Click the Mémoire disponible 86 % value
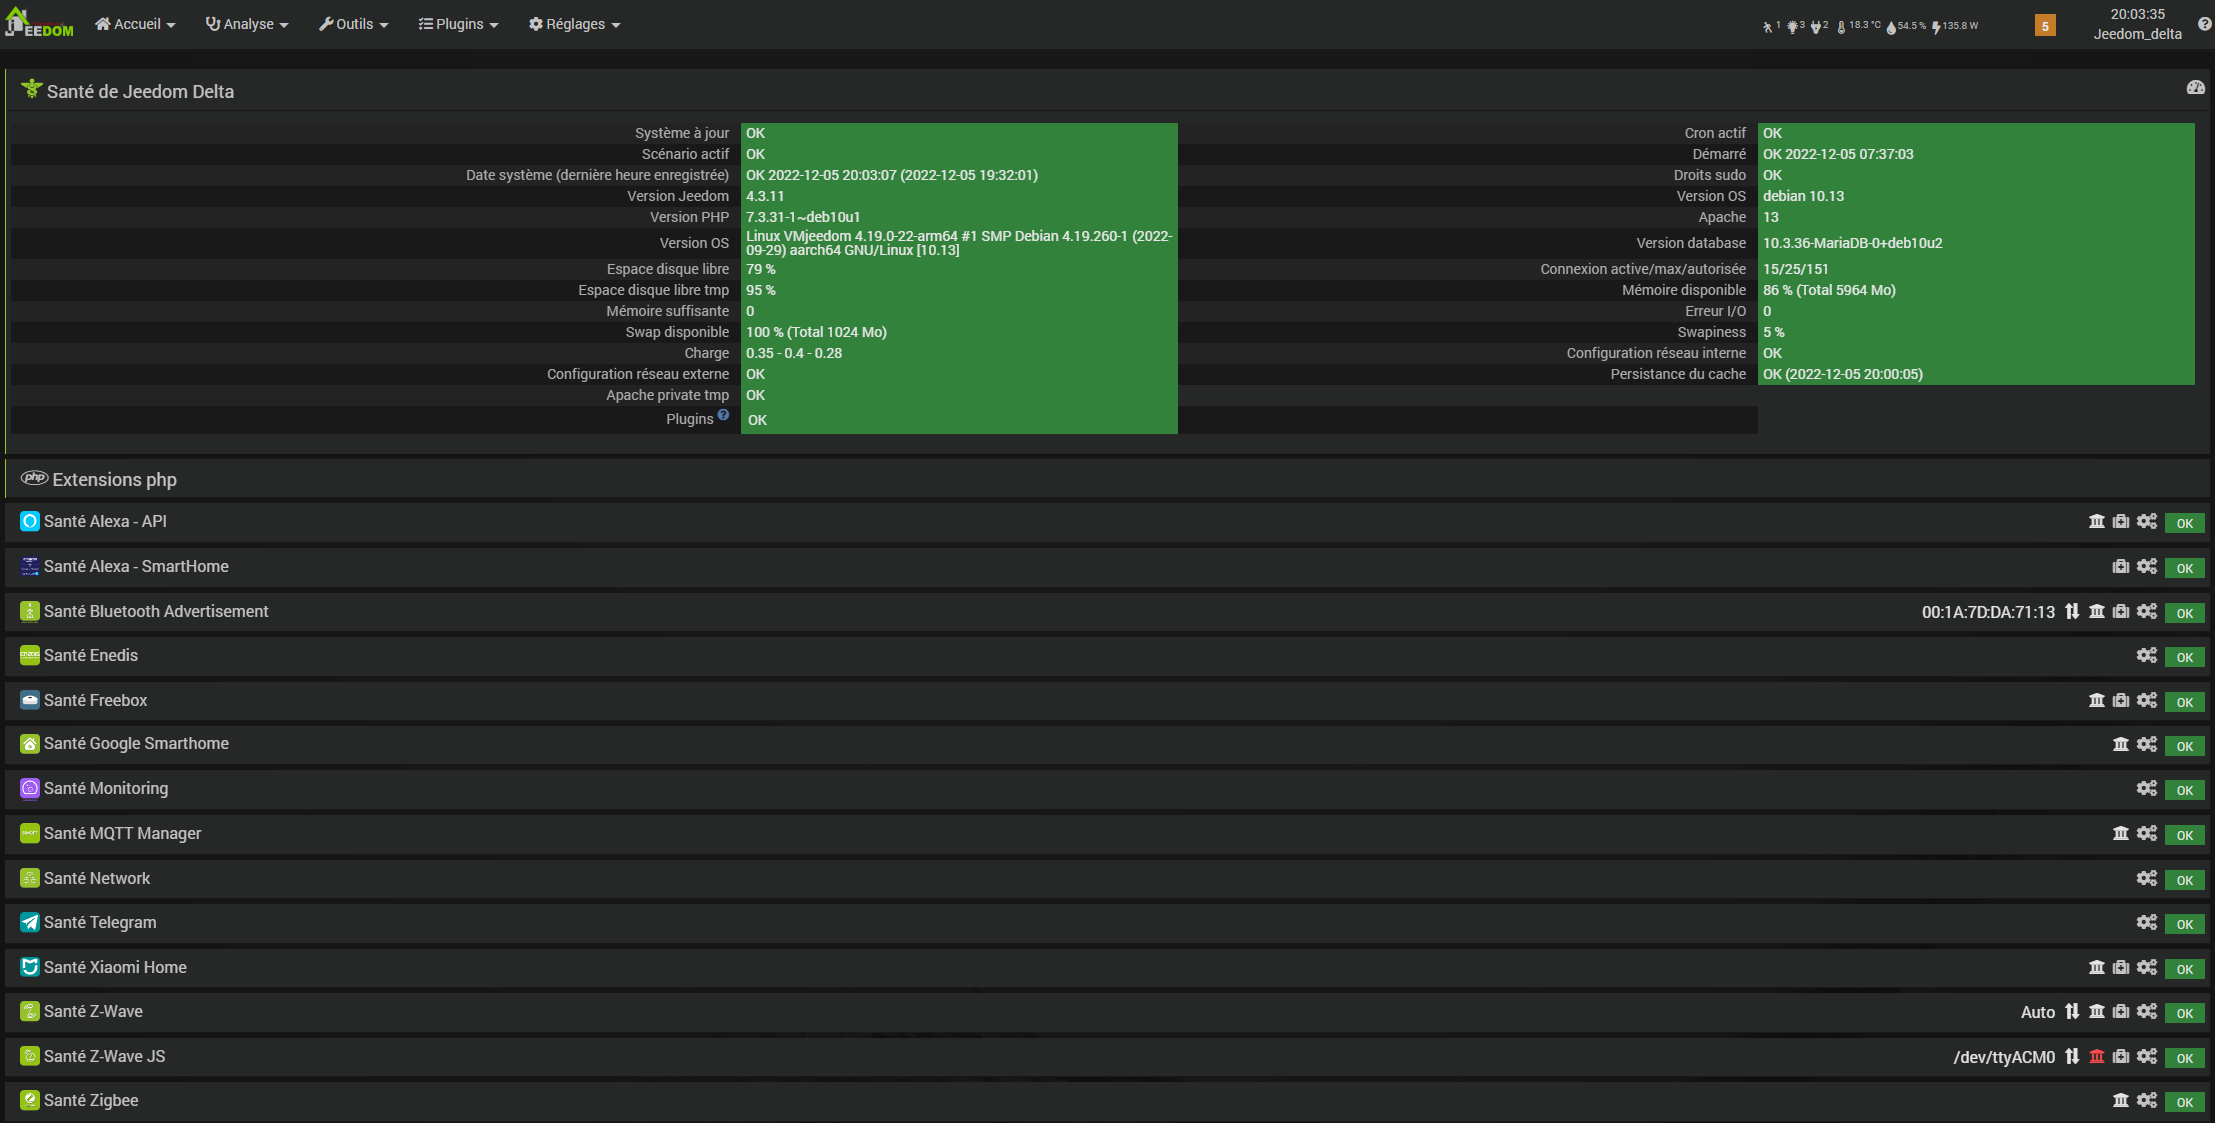The height and width of the screenshot is (1123, 2215). [x=1829, y=290]
